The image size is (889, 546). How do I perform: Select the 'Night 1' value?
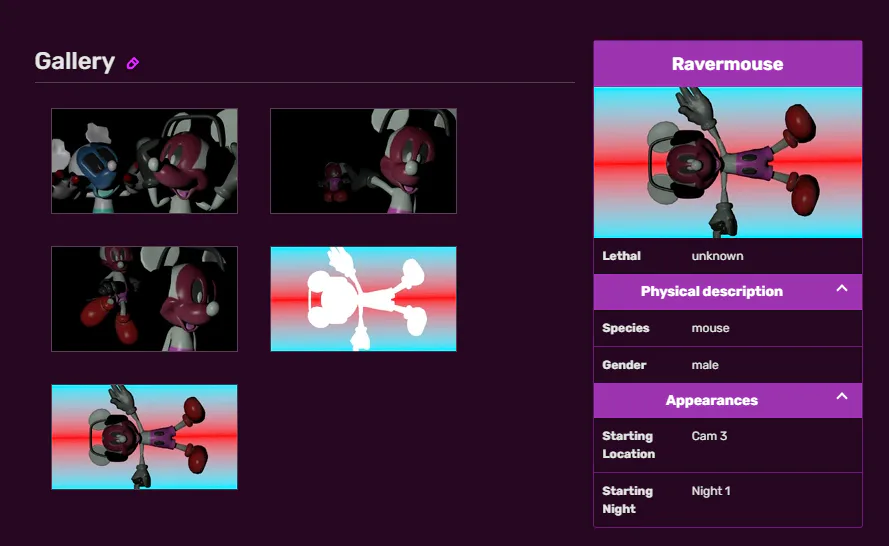(x=710, y=491)
